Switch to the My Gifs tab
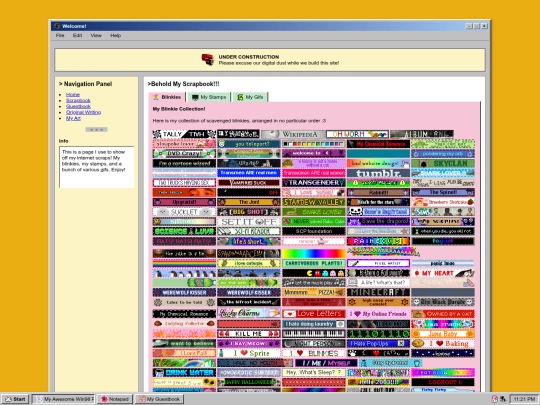Screen dimensions: 540x405 click(x=250, y=97)
